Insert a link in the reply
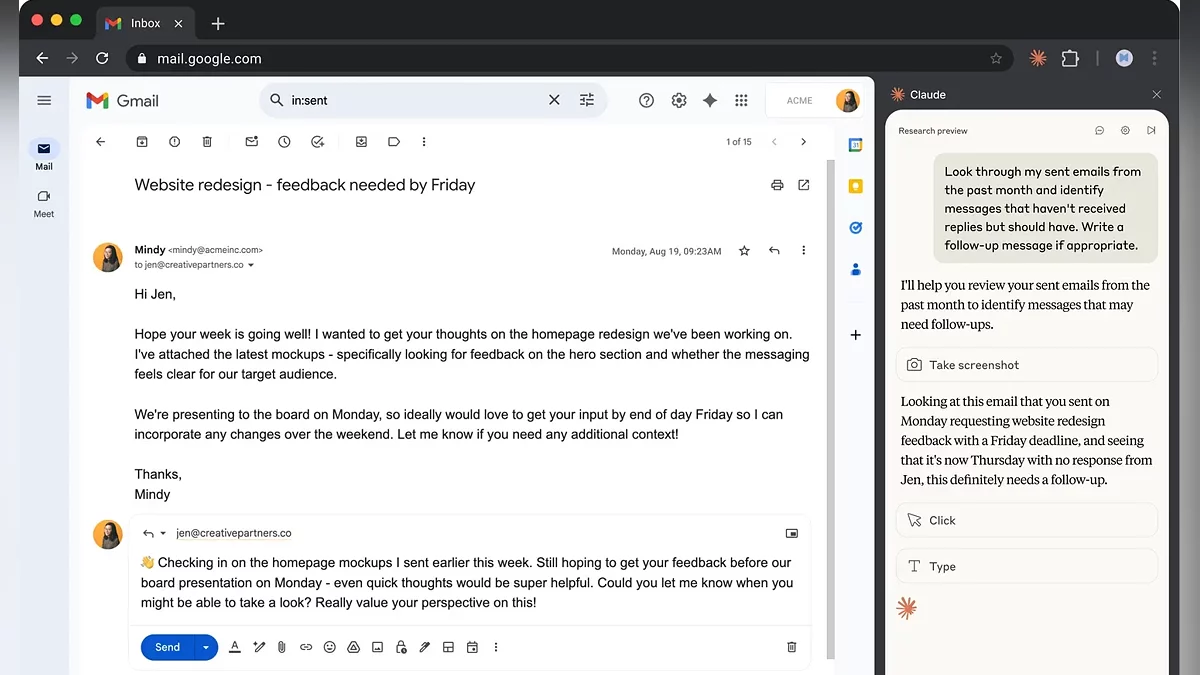 tap(306, 647)
